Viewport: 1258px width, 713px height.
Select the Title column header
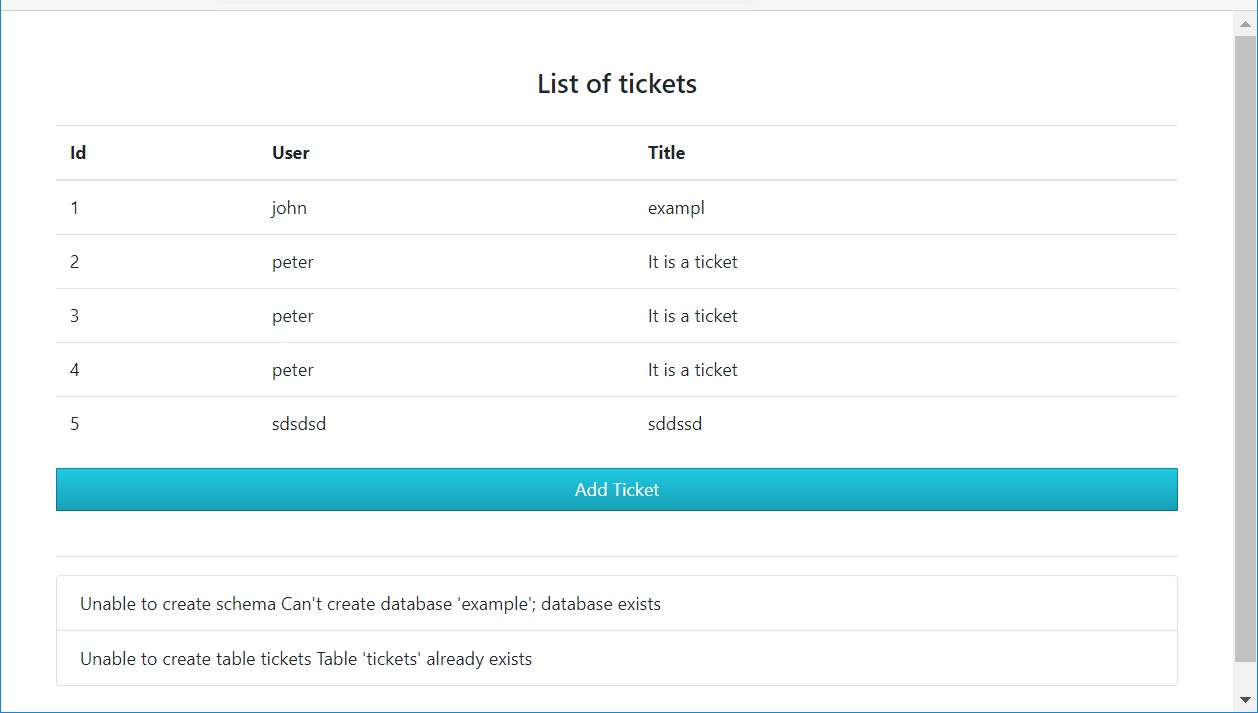pyautogui.click(x=666, y=153)
